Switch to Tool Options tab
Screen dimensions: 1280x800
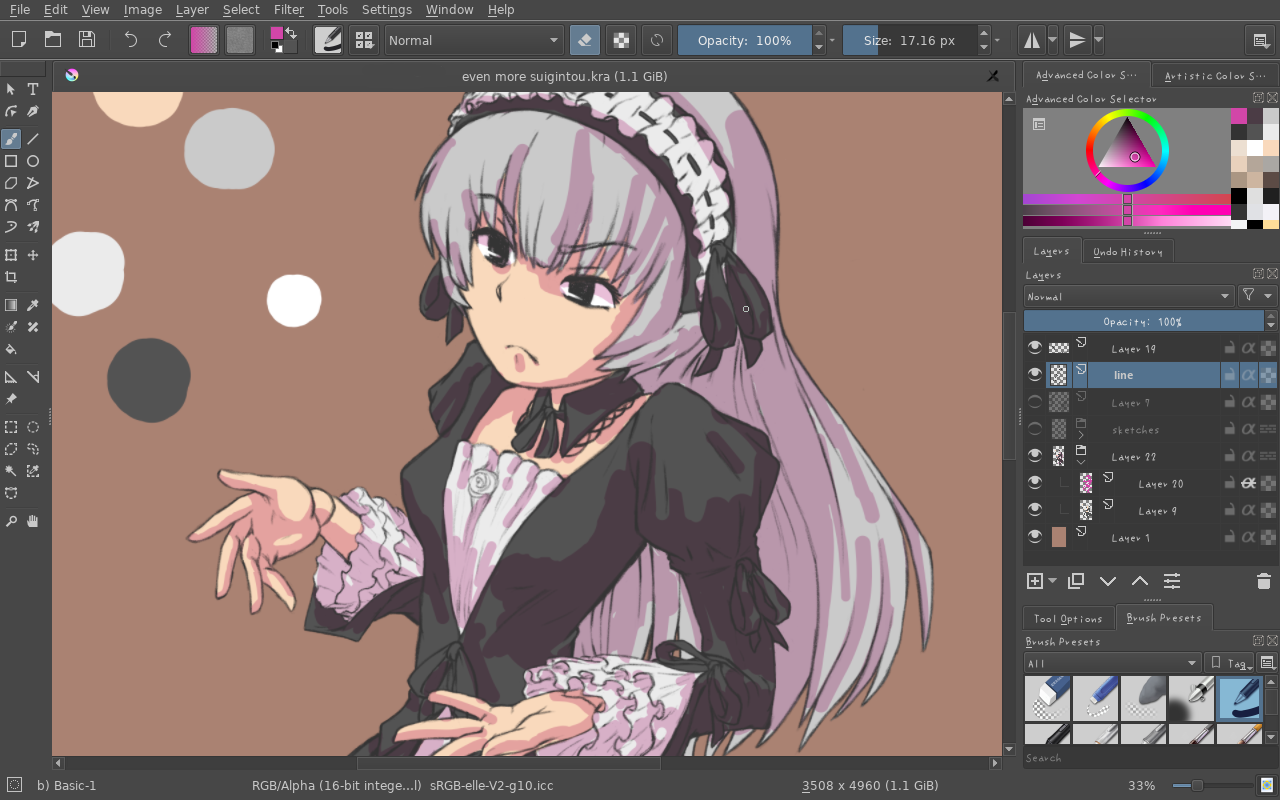coord(1068,618)
